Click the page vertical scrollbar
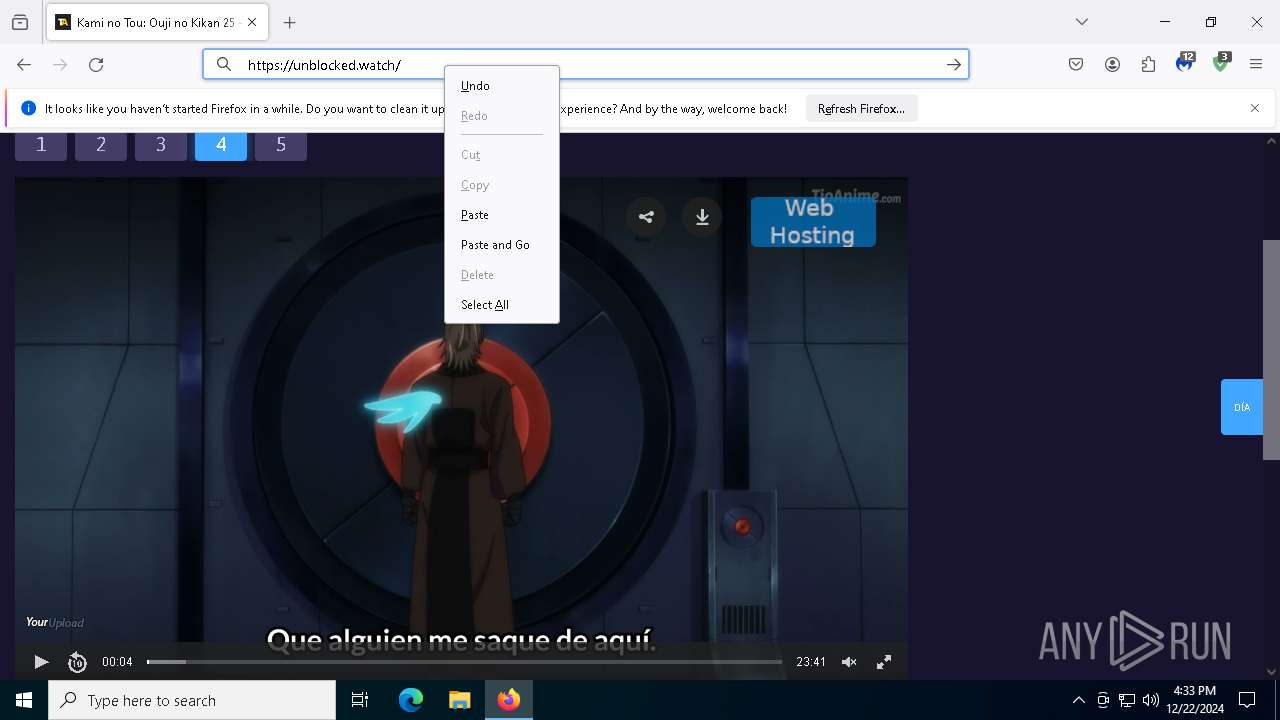This screenshot has width=1280, height=720. [1271, 350]
